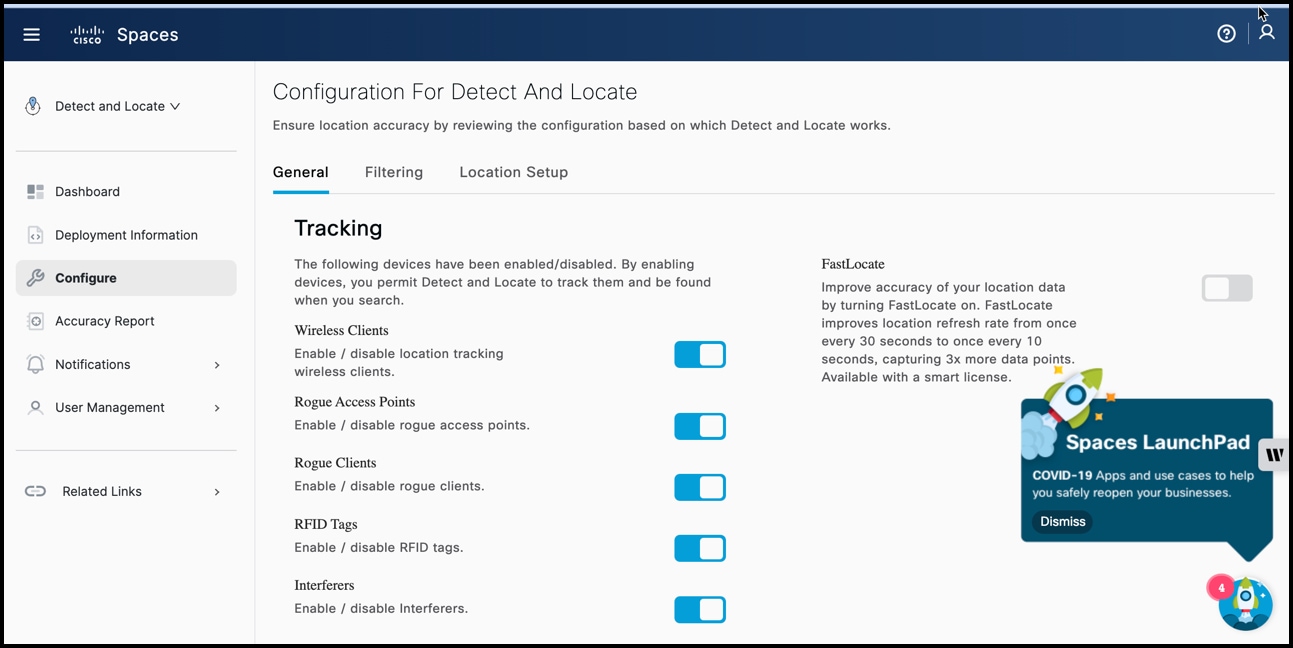The image size is (1293, 648).
Task: Open the hamburger navigation menu
Action: point(32,34)
